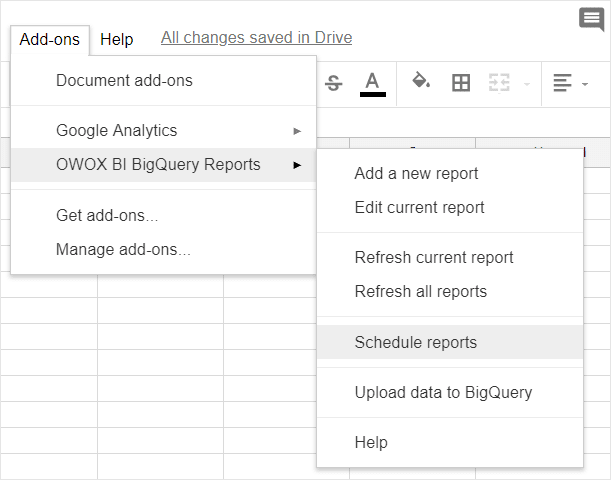
Task: Click the horizontal align icon
Action: pos(563,84)
